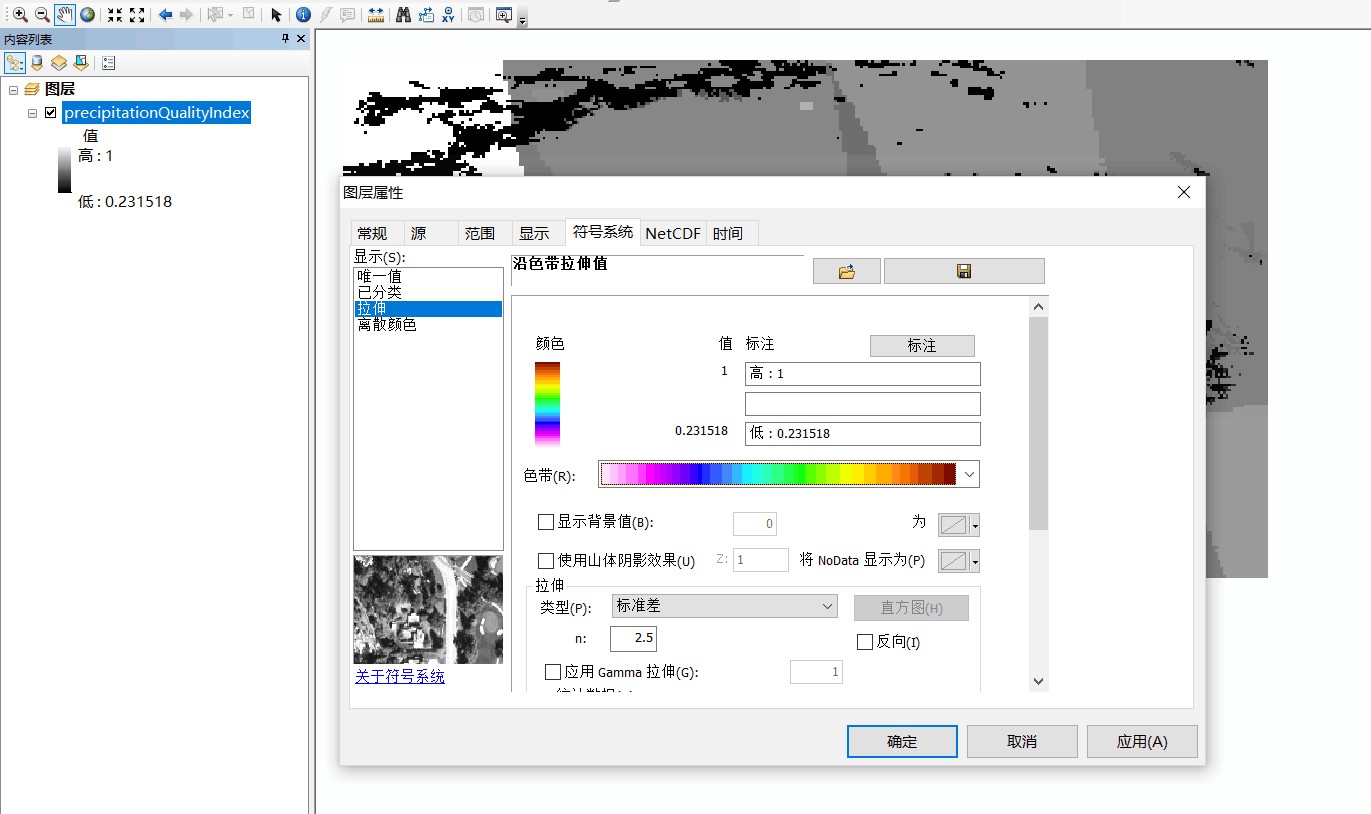Open the Find tool (binoculars icon)
This screenshot has height=814, width=1371.
402,14
